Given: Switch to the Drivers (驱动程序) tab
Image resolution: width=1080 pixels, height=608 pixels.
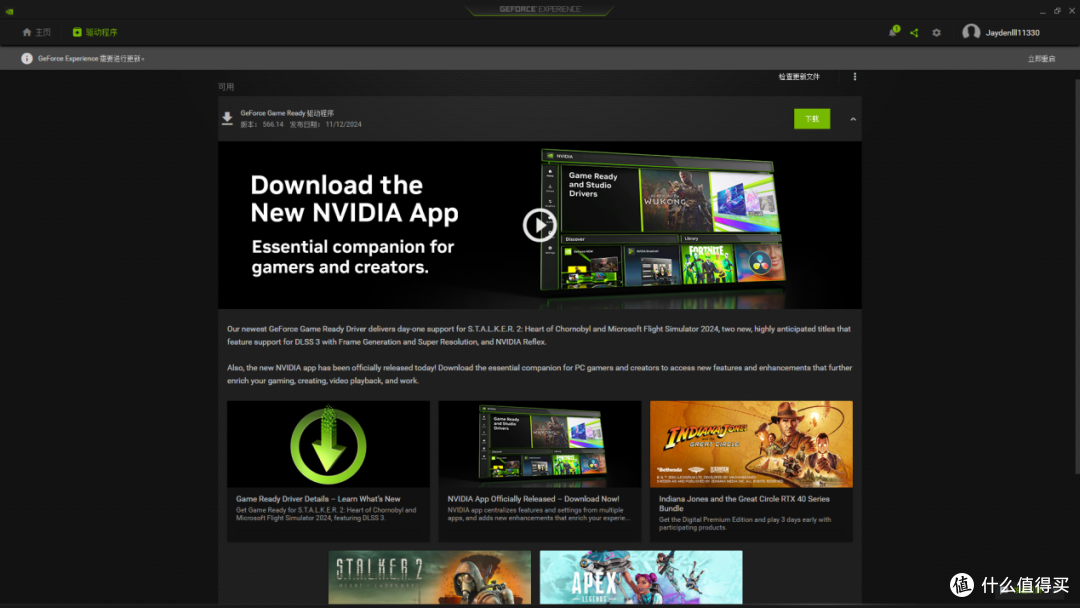Looking at the screenshot, I should pyautogui.click(x=95, y=32).
